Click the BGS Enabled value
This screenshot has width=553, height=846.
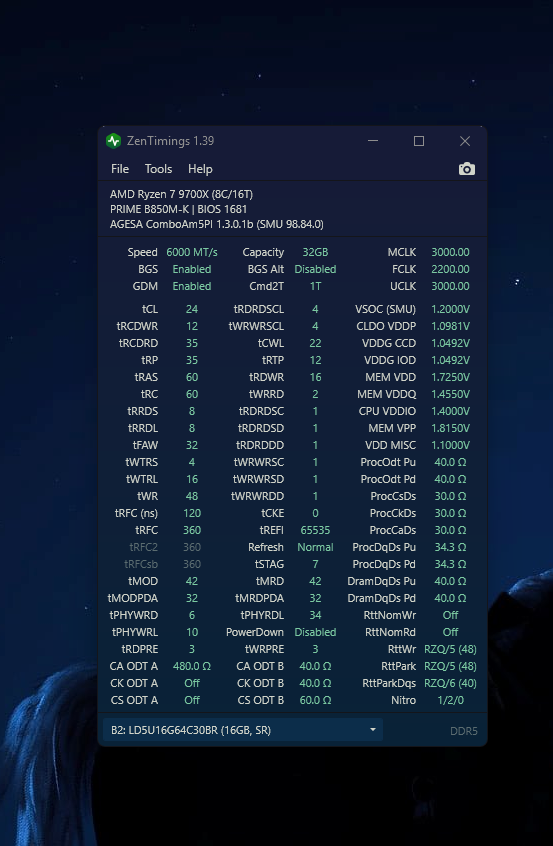[192, 269]
